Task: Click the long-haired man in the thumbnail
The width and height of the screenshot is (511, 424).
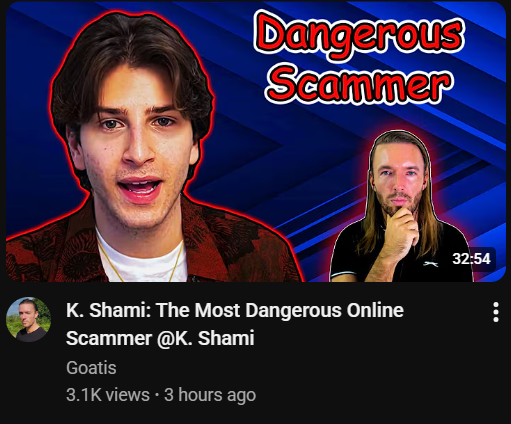Action: point(400,207)
